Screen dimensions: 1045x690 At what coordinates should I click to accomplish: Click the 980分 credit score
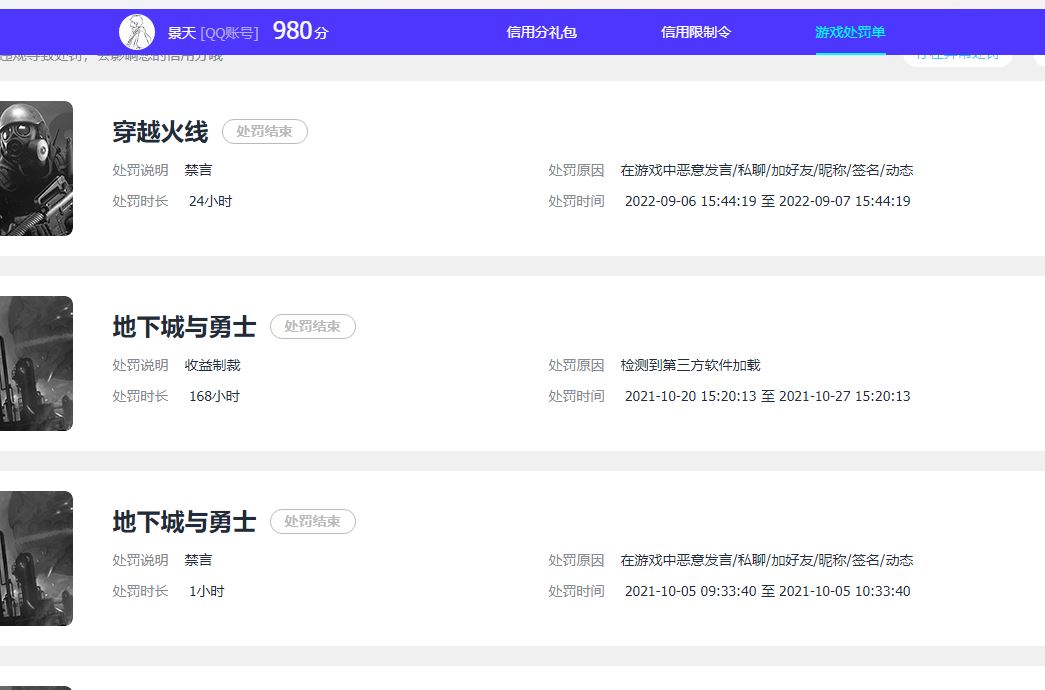[300, 32]
